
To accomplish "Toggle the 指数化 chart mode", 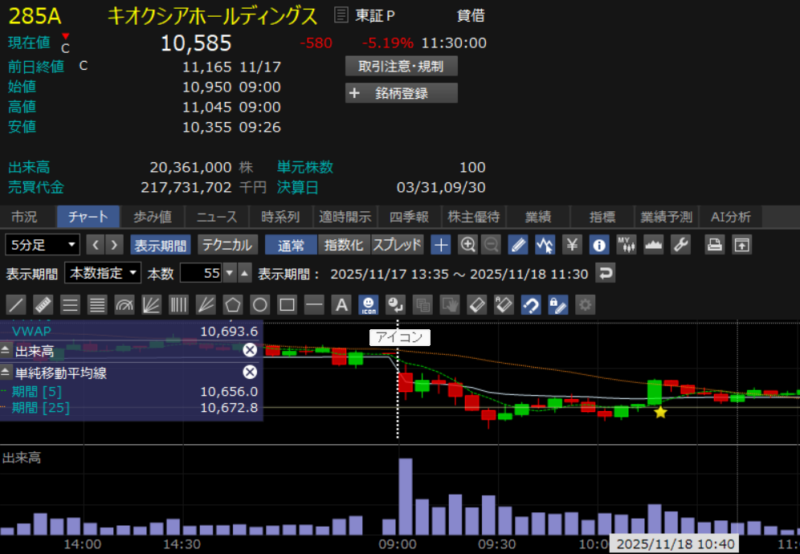I will click(x=344, y=245).
